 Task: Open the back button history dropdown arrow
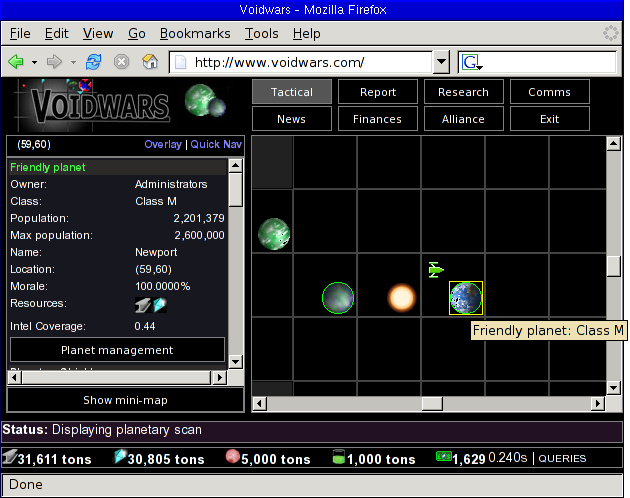coord(35,62)
